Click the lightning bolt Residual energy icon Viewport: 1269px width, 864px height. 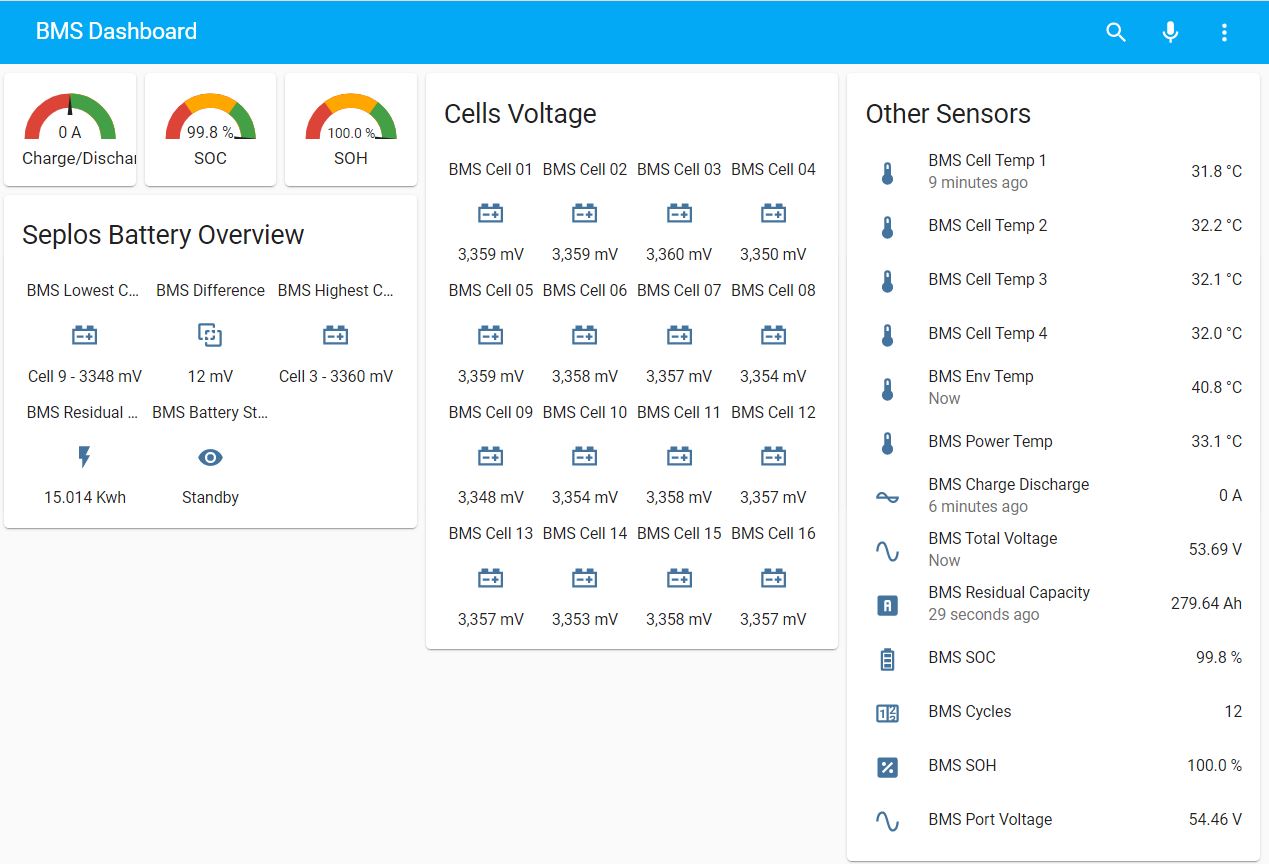pyautogui.click(x=84, y=457)
